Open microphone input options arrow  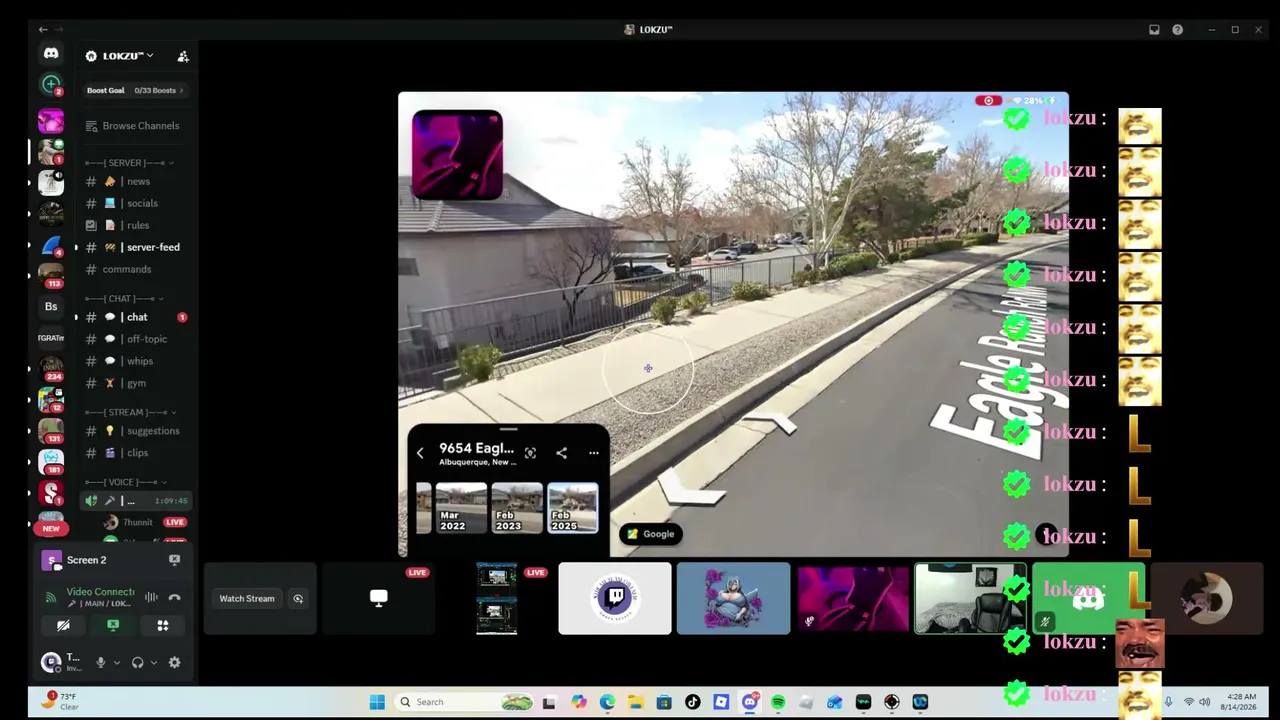click(116, 662)
